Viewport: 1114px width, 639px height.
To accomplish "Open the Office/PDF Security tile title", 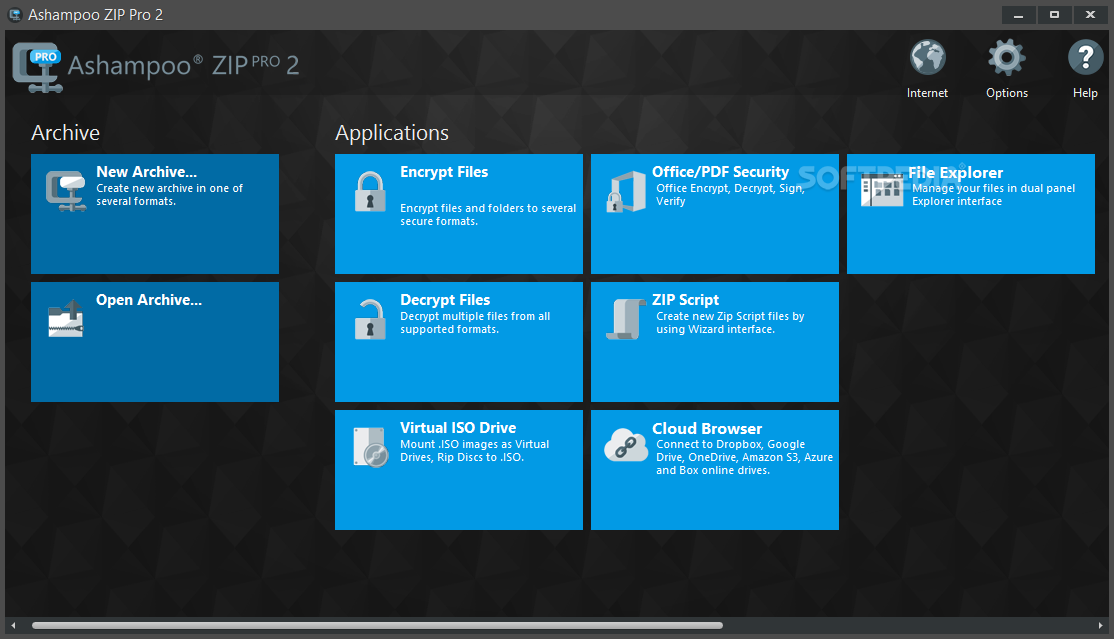I will click(720, 172).
